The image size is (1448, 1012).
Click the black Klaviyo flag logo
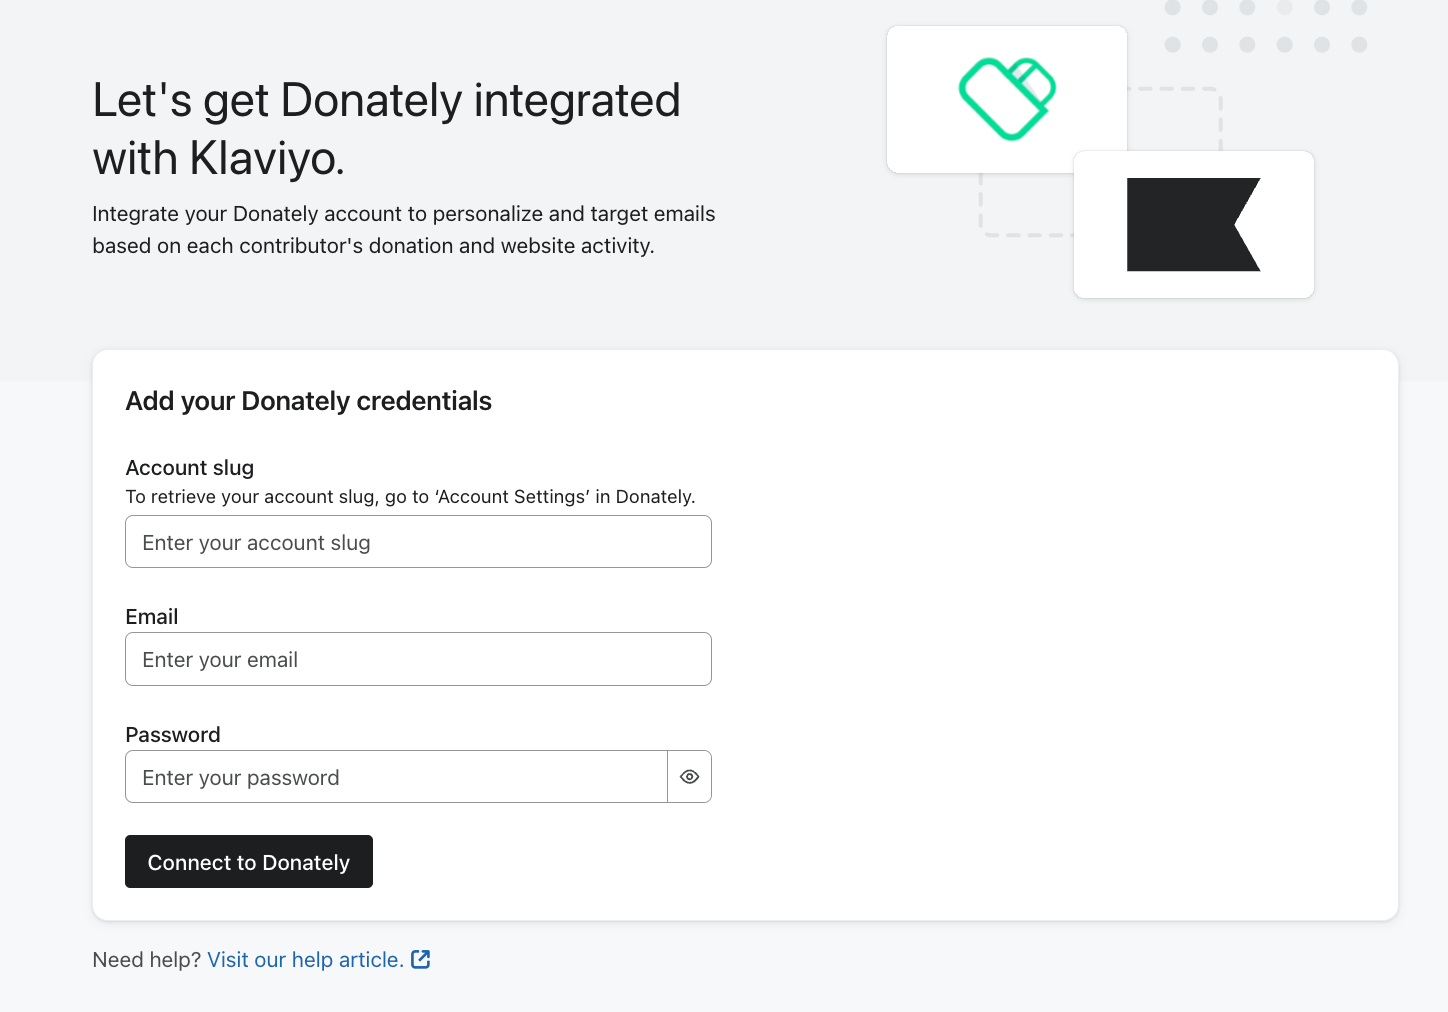click(x=1193, y=225)
